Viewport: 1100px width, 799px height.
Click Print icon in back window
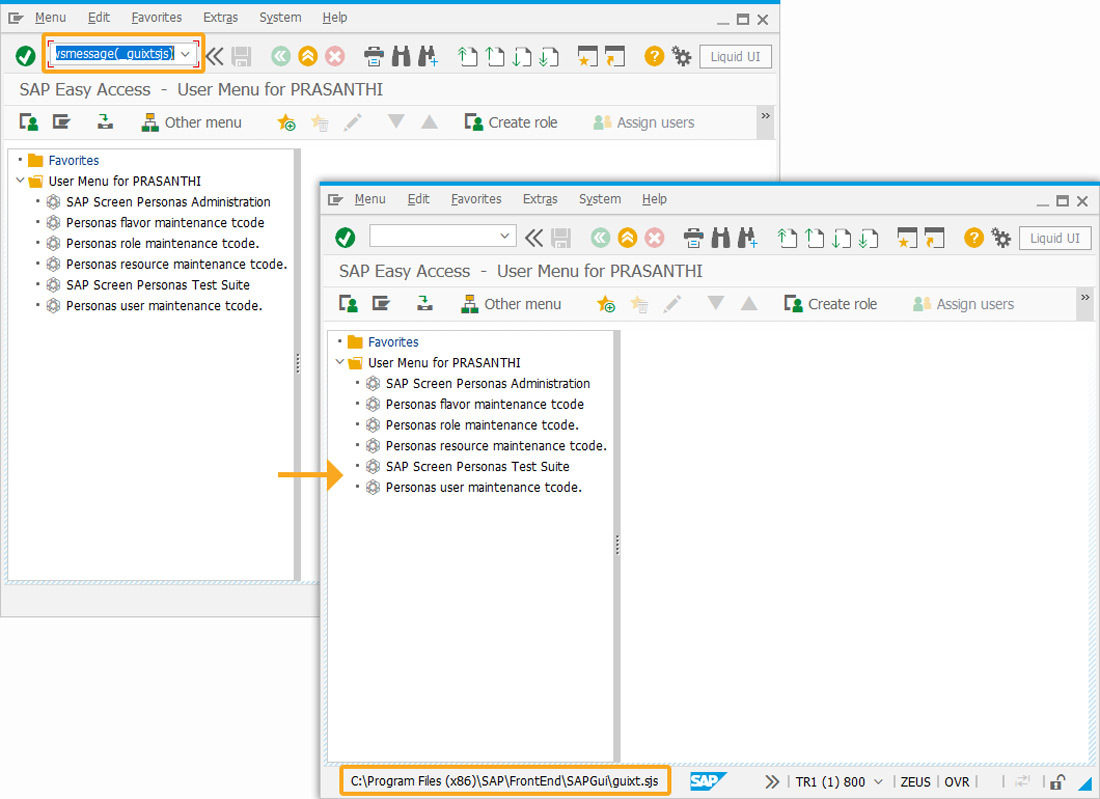374,56
